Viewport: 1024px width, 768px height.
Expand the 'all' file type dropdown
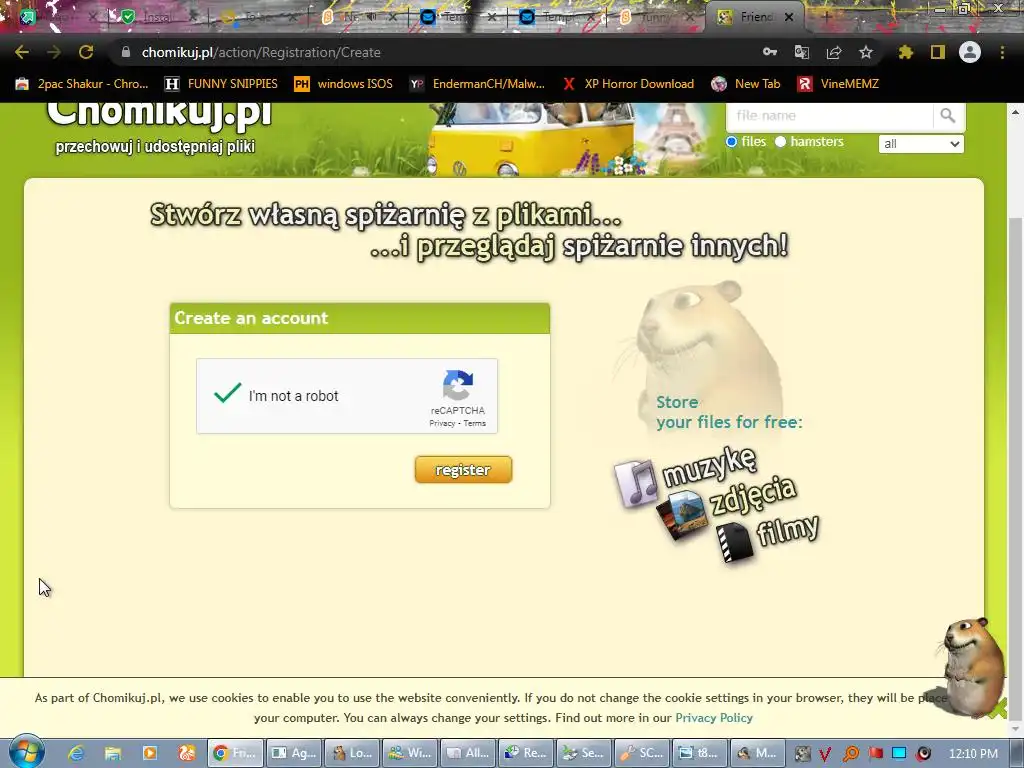921,144
